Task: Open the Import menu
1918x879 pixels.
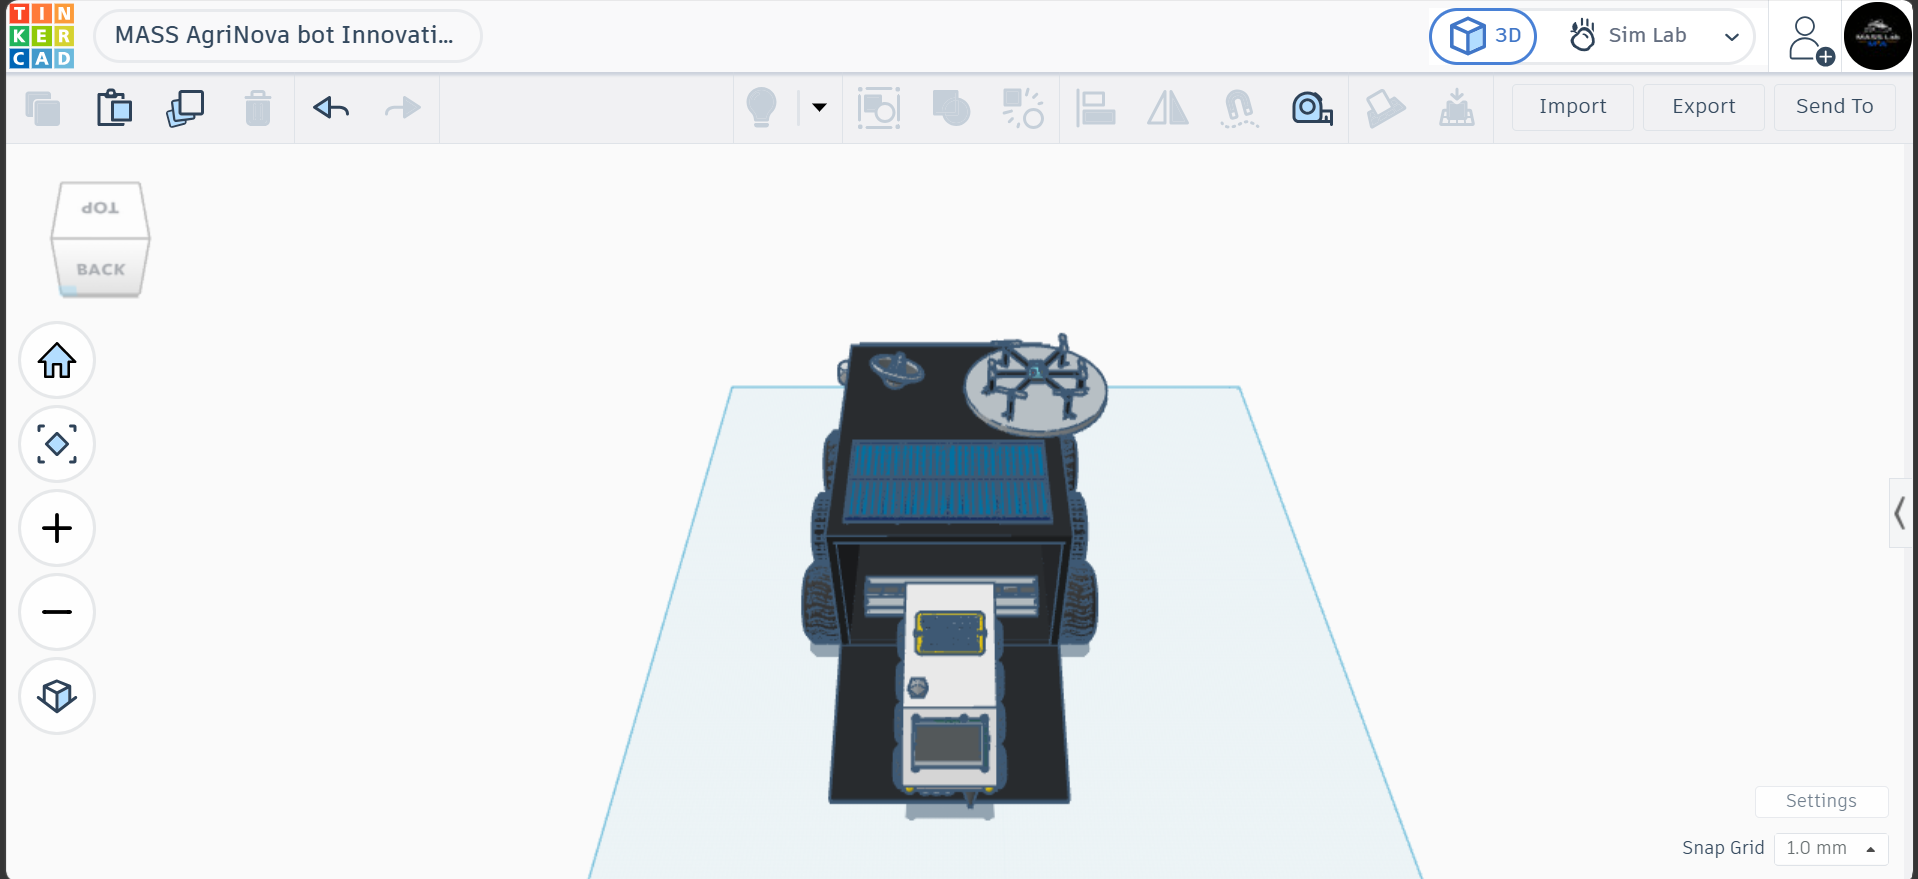Action: click(x=1572, y=106)
